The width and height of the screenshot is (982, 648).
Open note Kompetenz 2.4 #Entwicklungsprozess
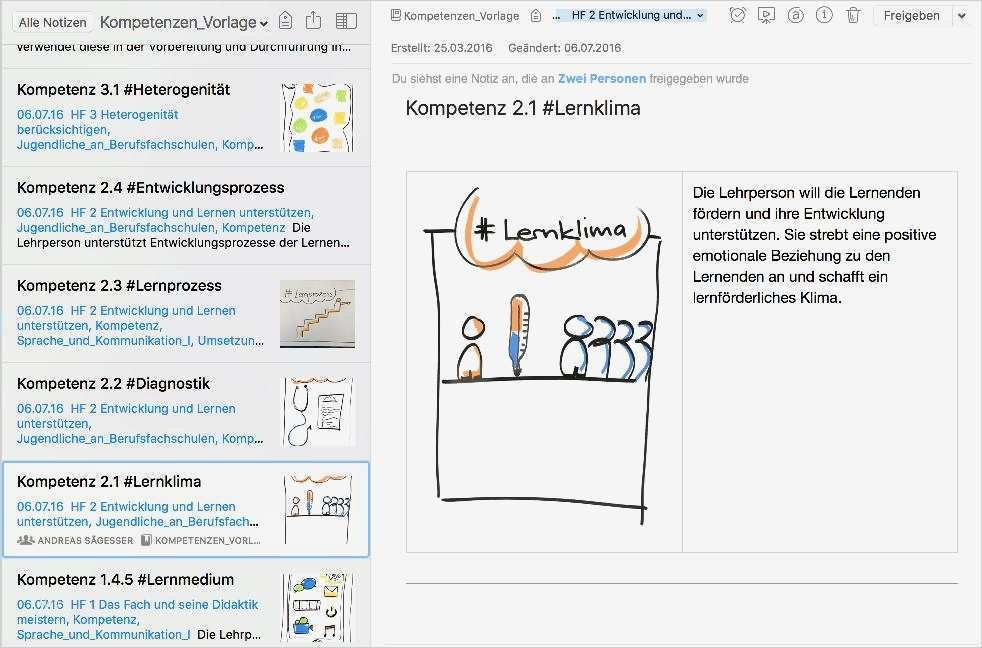(187, 215)
